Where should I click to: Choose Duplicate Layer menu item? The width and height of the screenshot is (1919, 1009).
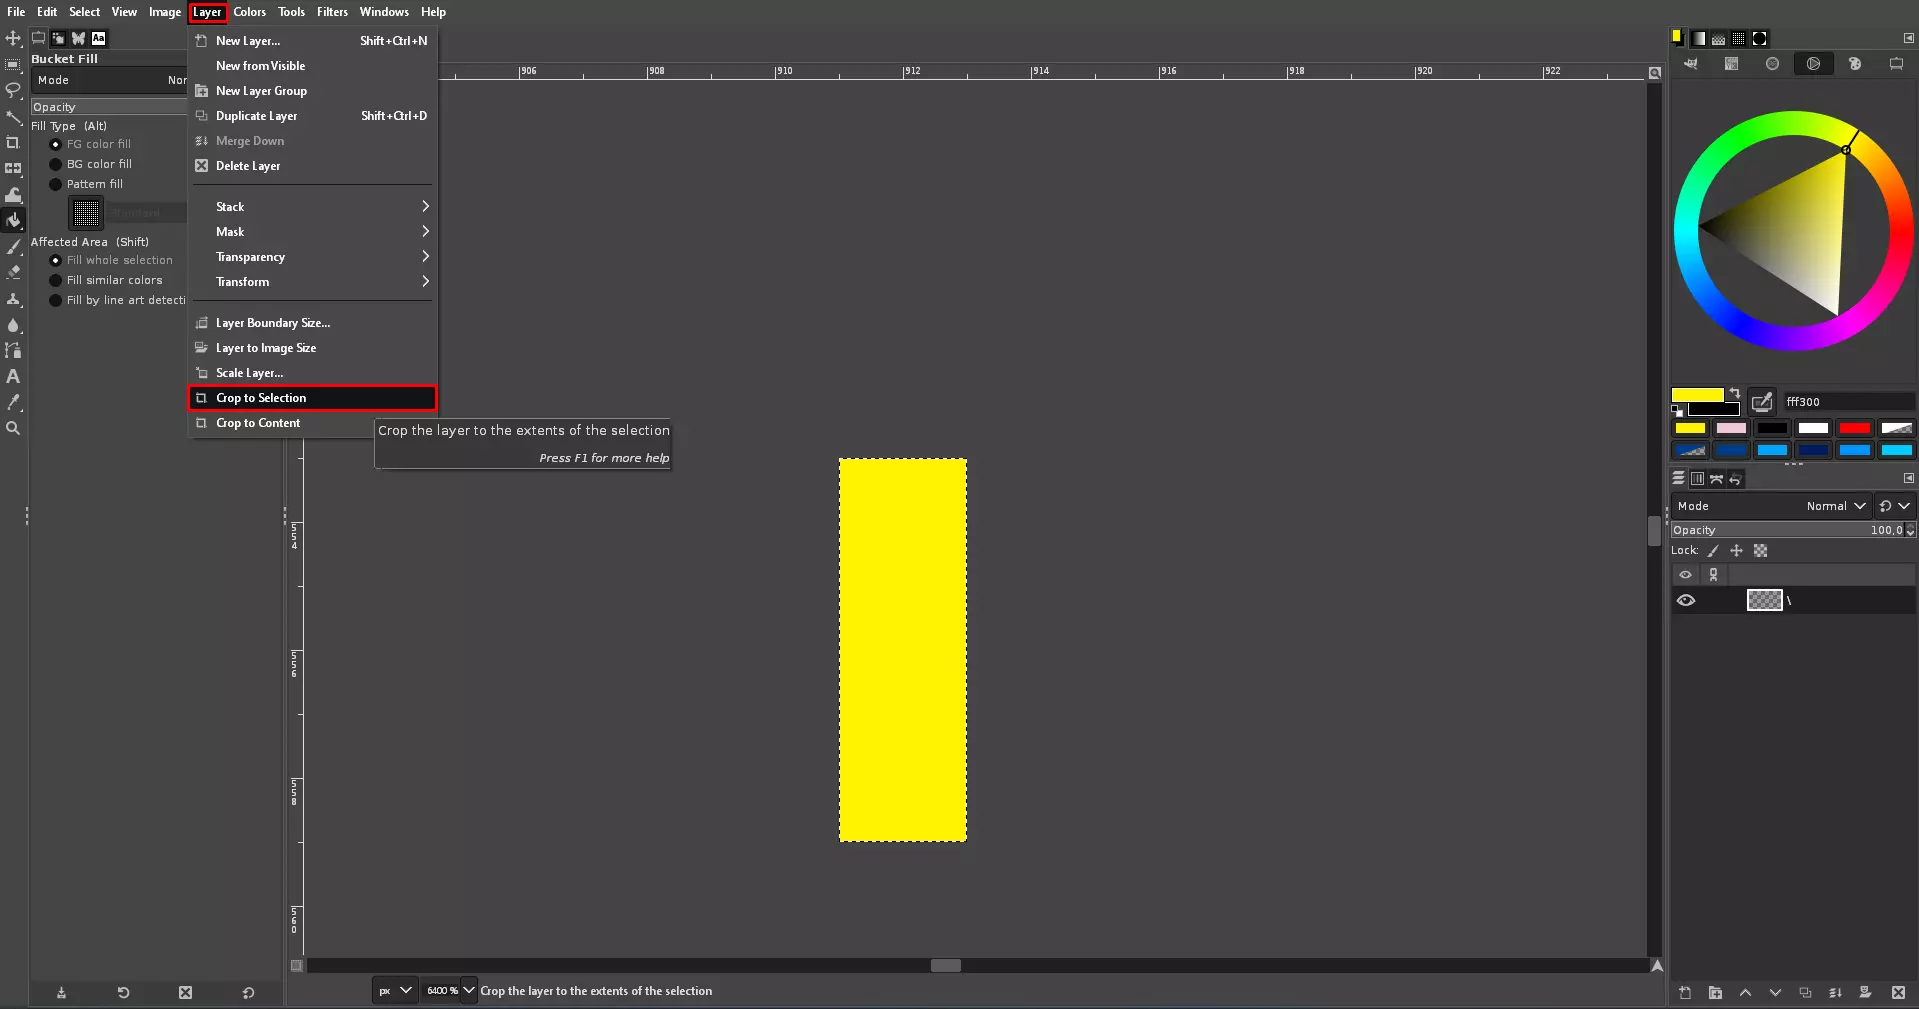(x=314, y=116)
